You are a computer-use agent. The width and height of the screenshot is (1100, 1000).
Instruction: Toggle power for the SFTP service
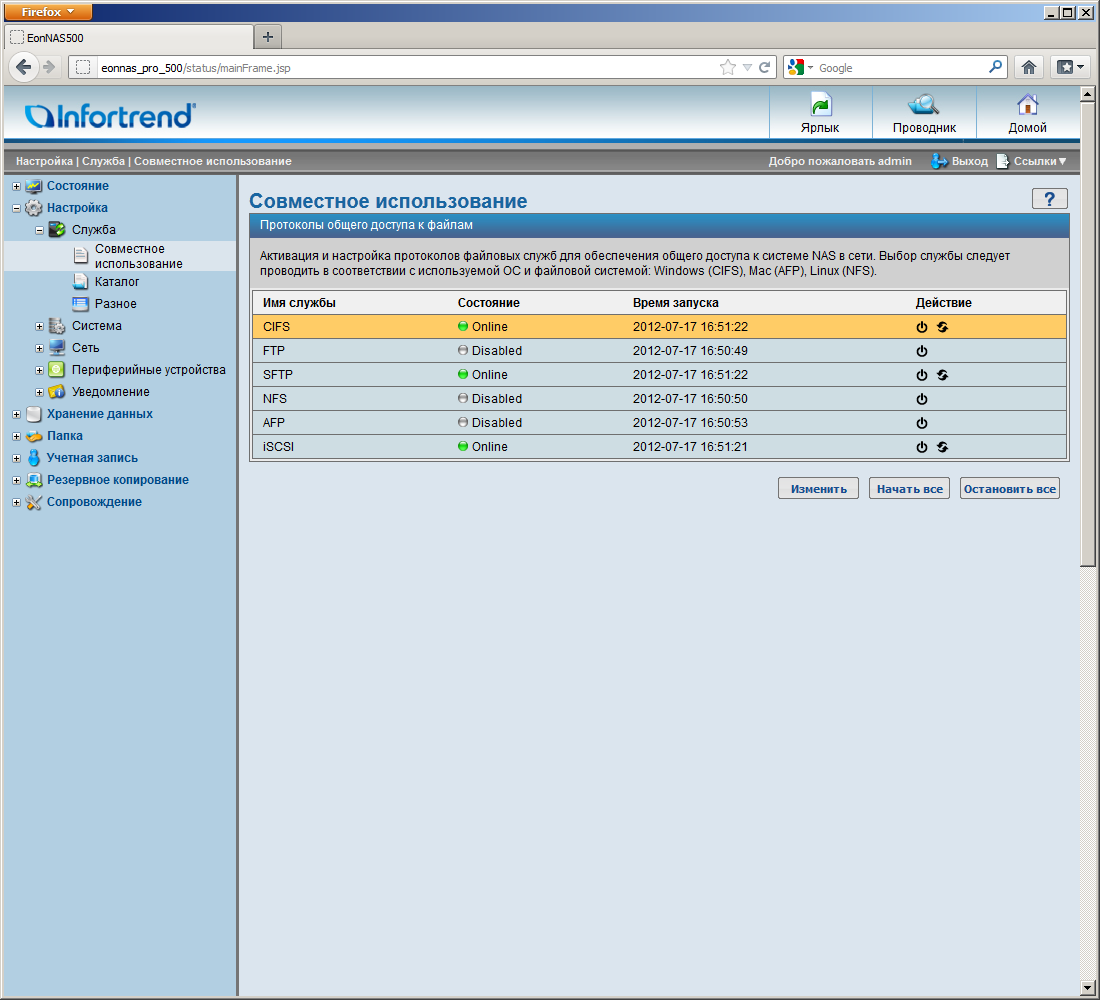click(x=922, y=375)
